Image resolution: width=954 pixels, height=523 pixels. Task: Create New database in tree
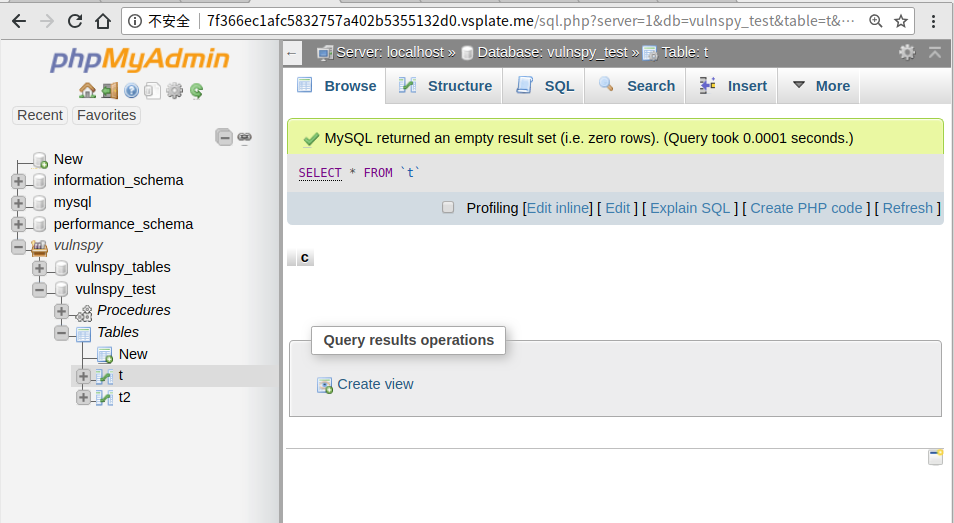tap(68, 159)
